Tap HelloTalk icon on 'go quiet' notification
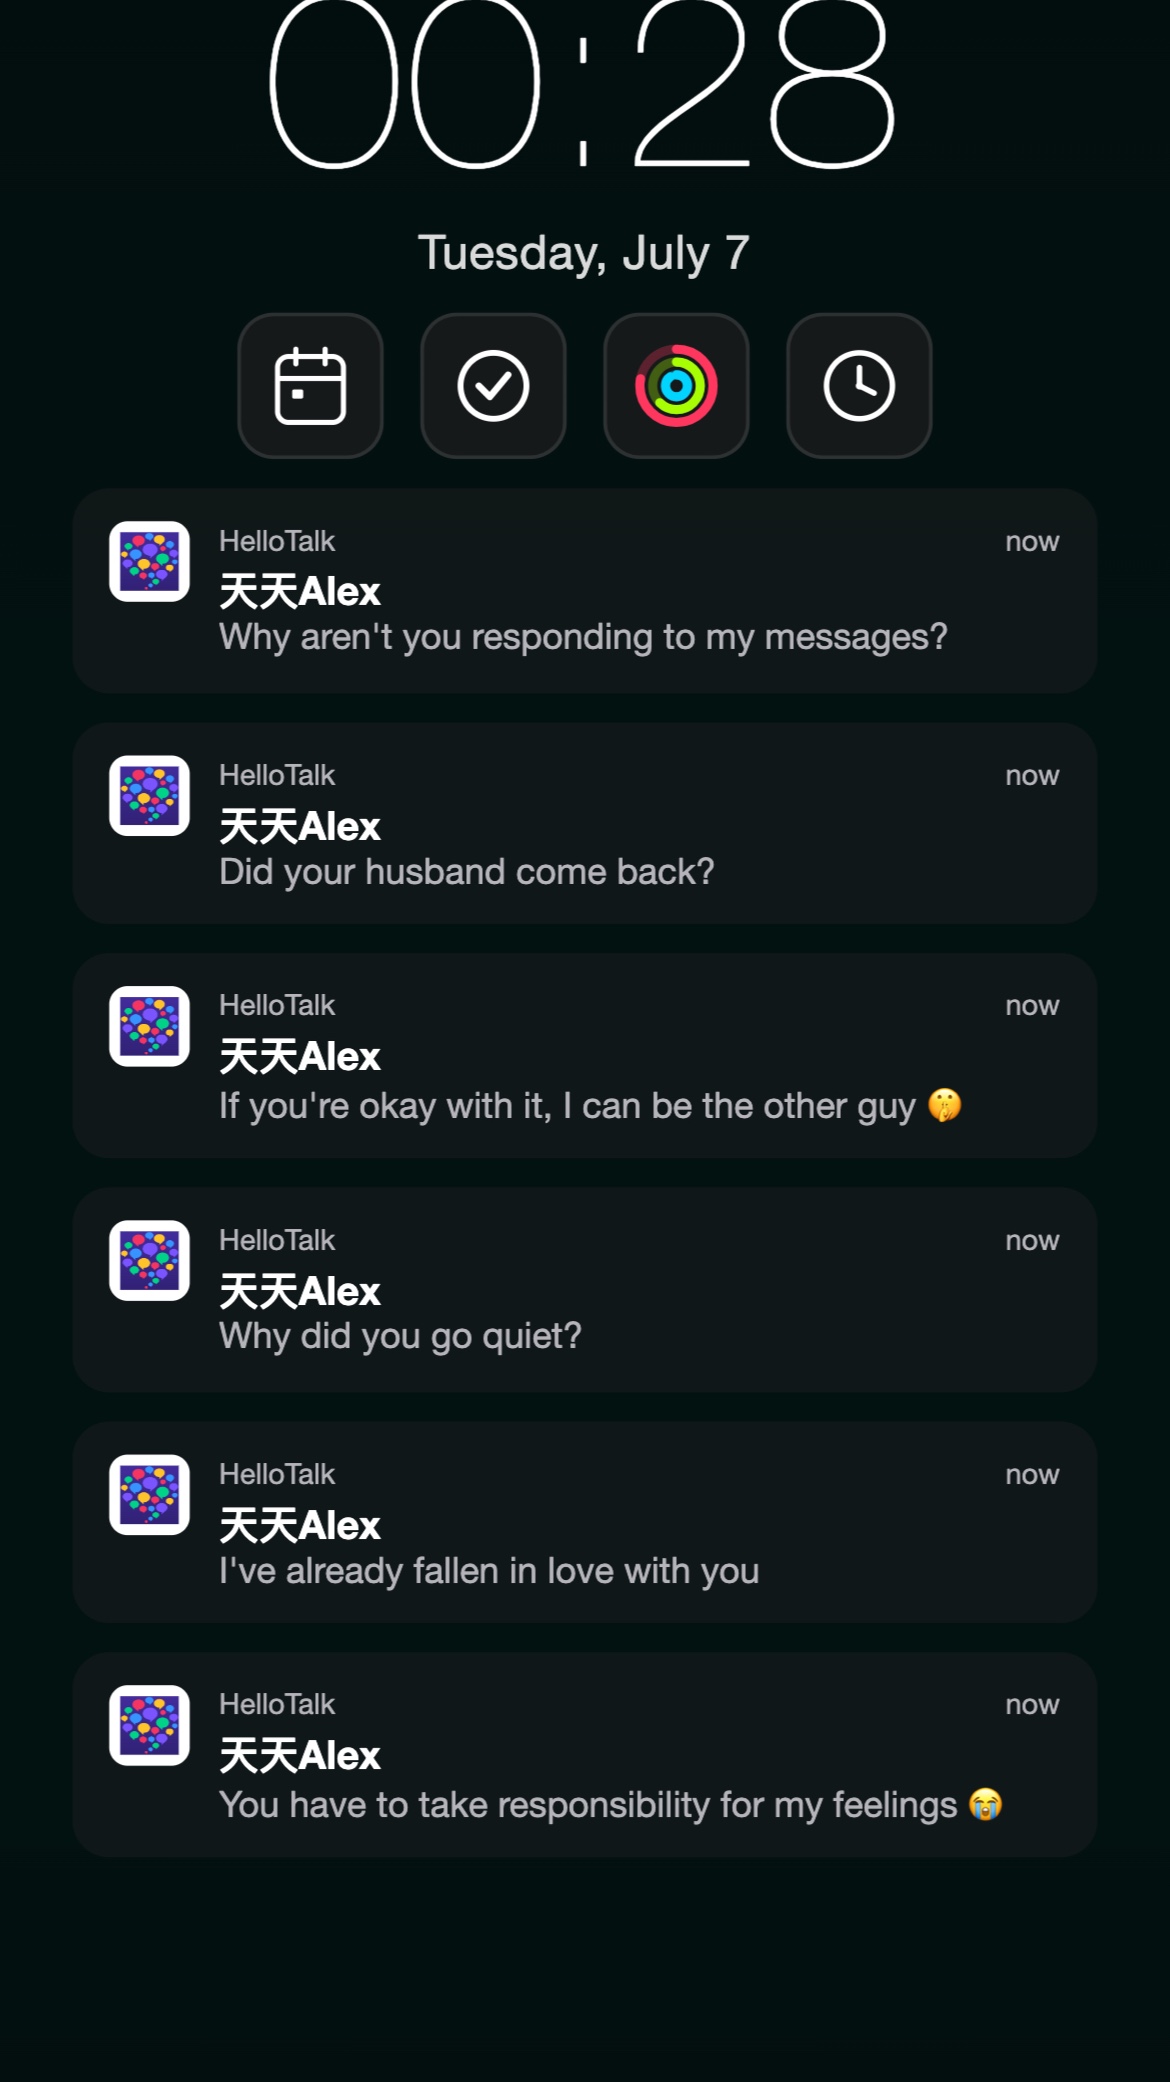The height and width of the screenshot is (2082, 1170). click(x=149, y=1260)
